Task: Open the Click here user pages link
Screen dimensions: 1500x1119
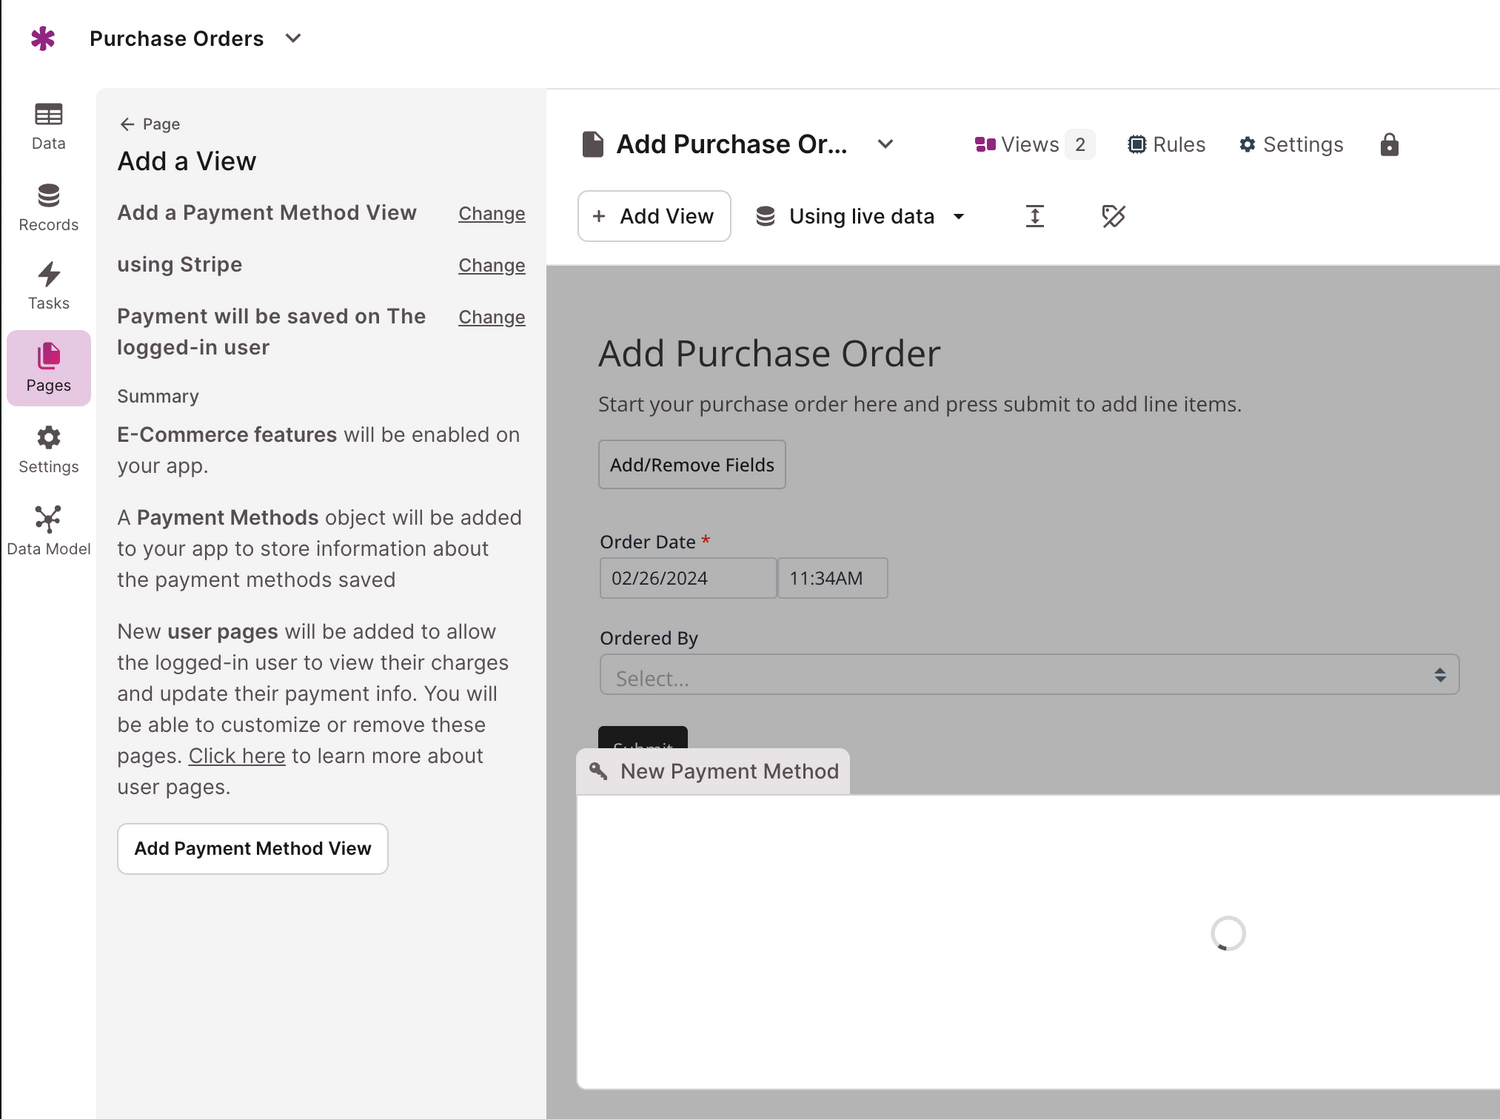Action: click(236, 756)
